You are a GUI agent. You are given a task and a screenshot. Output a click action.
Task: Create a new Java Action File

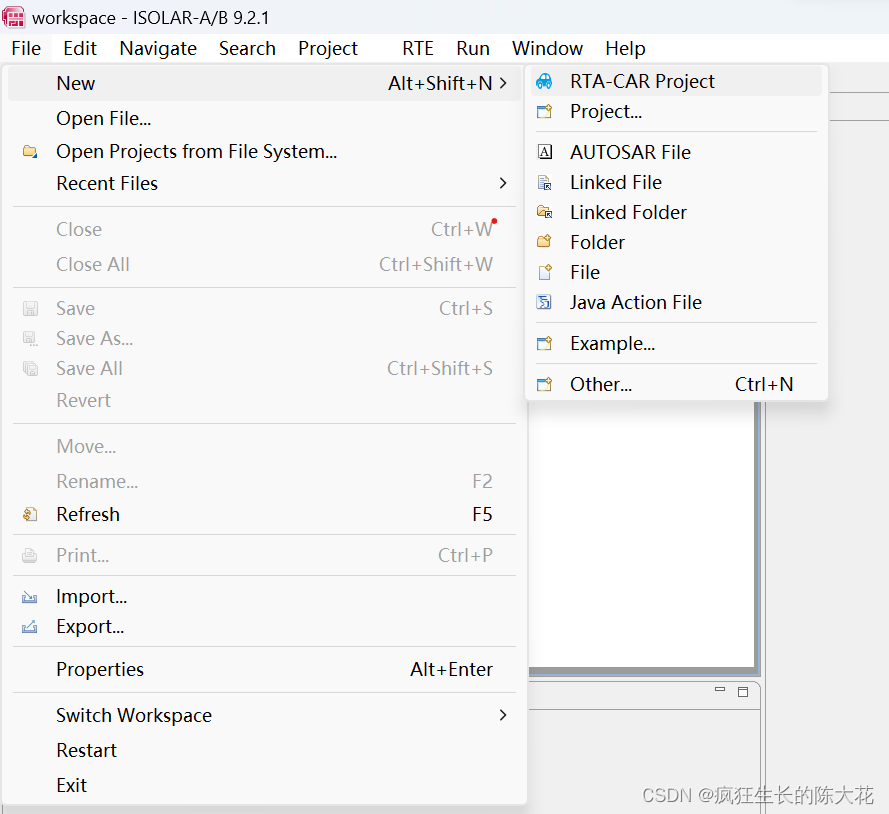pos(635,302)
